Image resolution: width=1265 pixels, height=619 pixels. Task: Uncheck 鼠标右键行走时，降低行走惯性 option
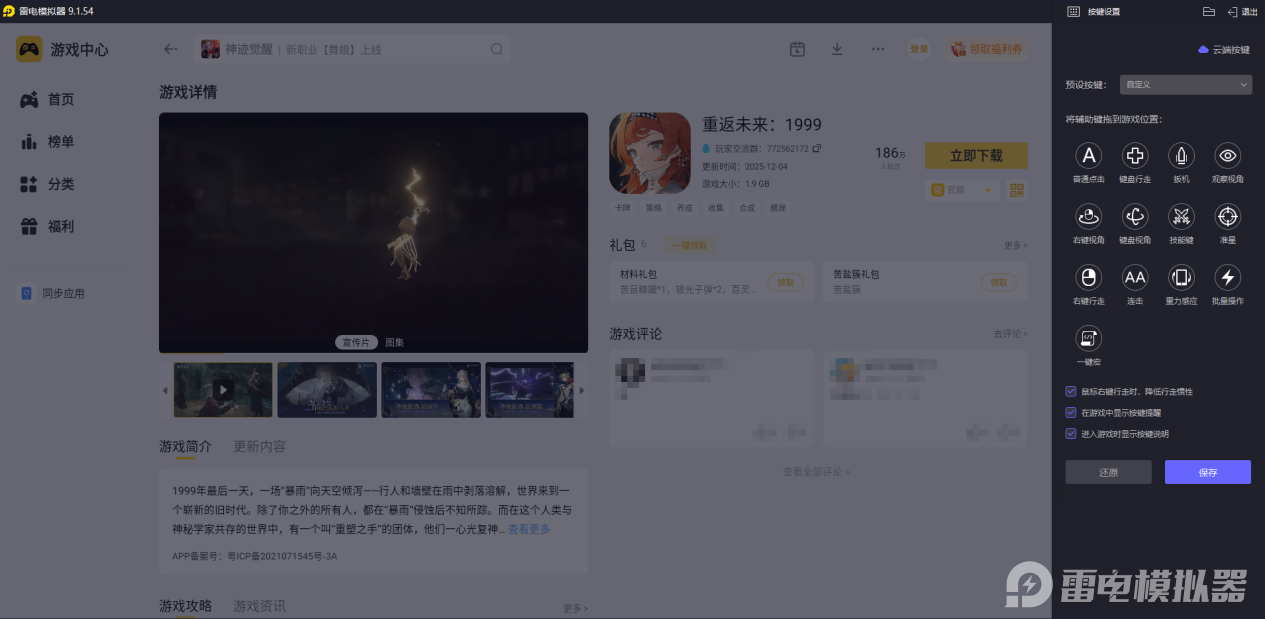pos(1070,392)
